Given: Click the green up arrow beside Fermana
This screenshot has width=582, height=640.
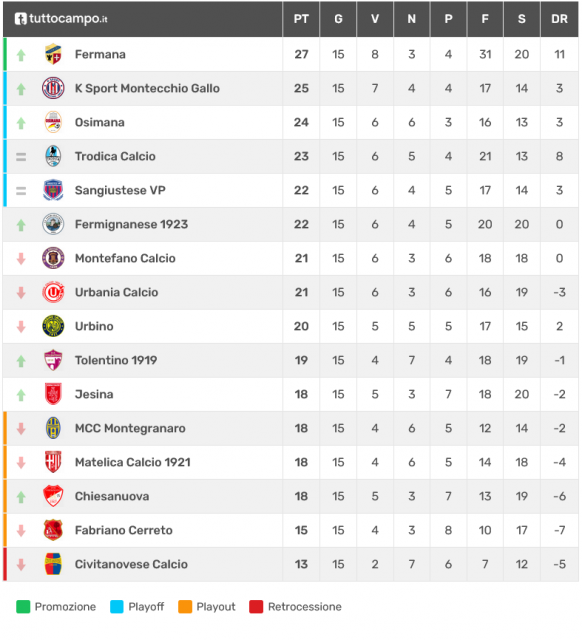Looking at the screenshot, I should tap(21, 55).
